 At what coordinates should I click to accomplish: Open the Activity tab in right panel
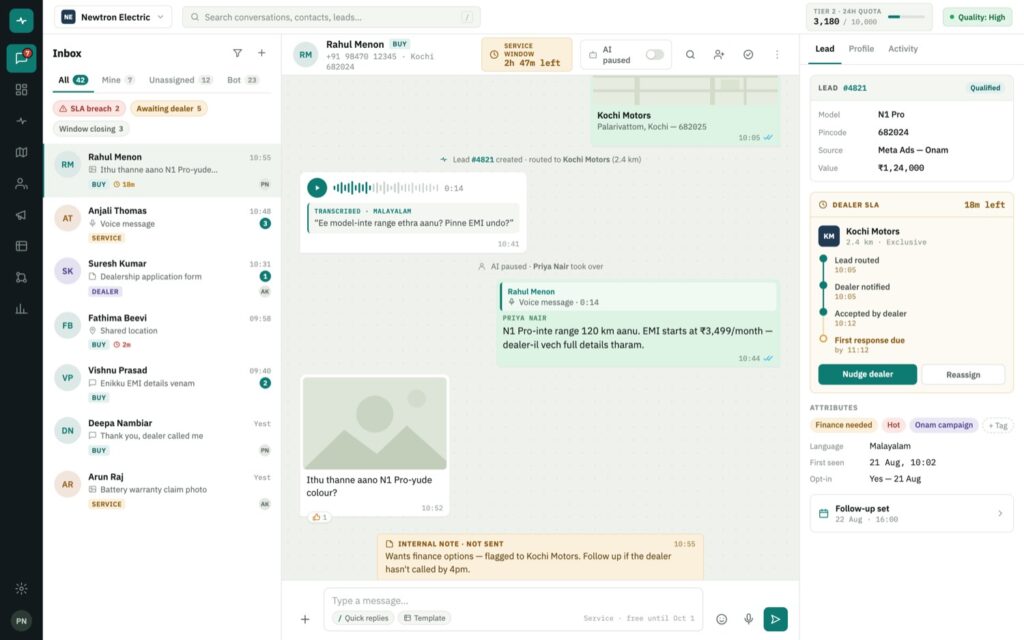(x=903, y=49)
